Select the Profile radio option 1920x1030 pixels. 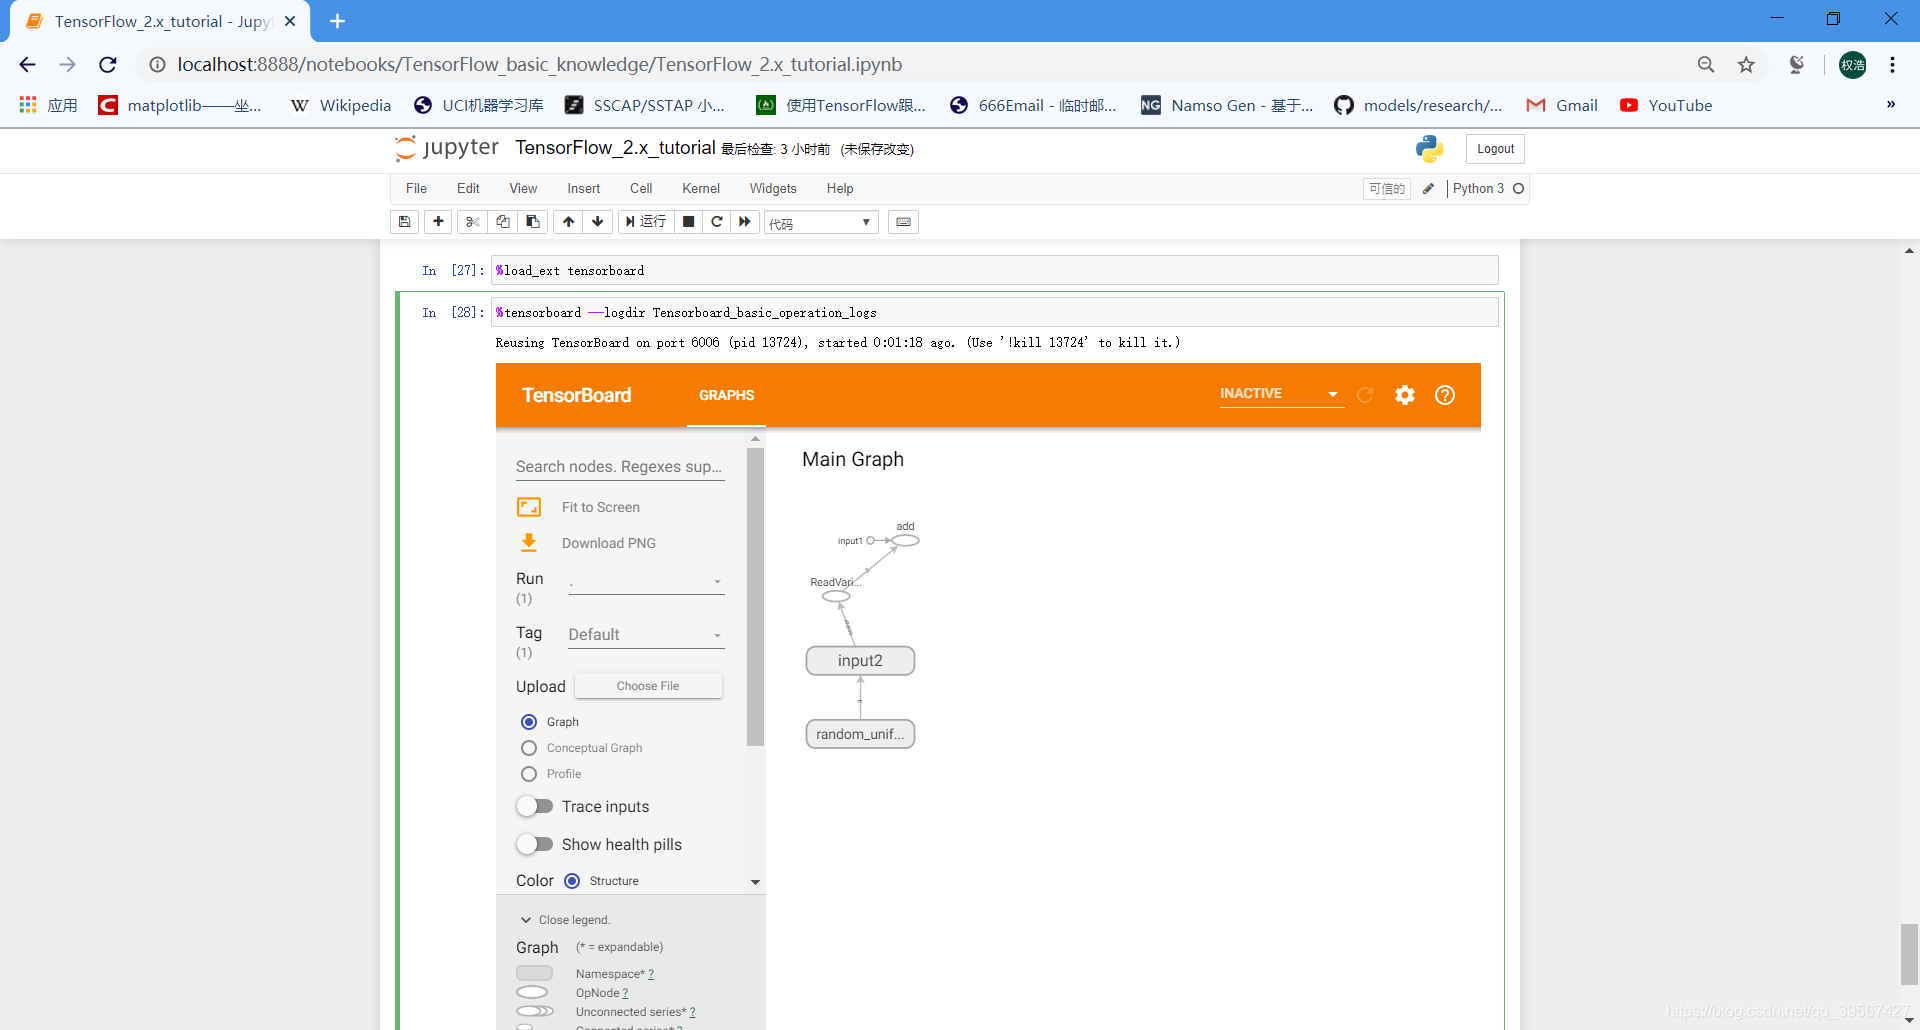(529, 774)
